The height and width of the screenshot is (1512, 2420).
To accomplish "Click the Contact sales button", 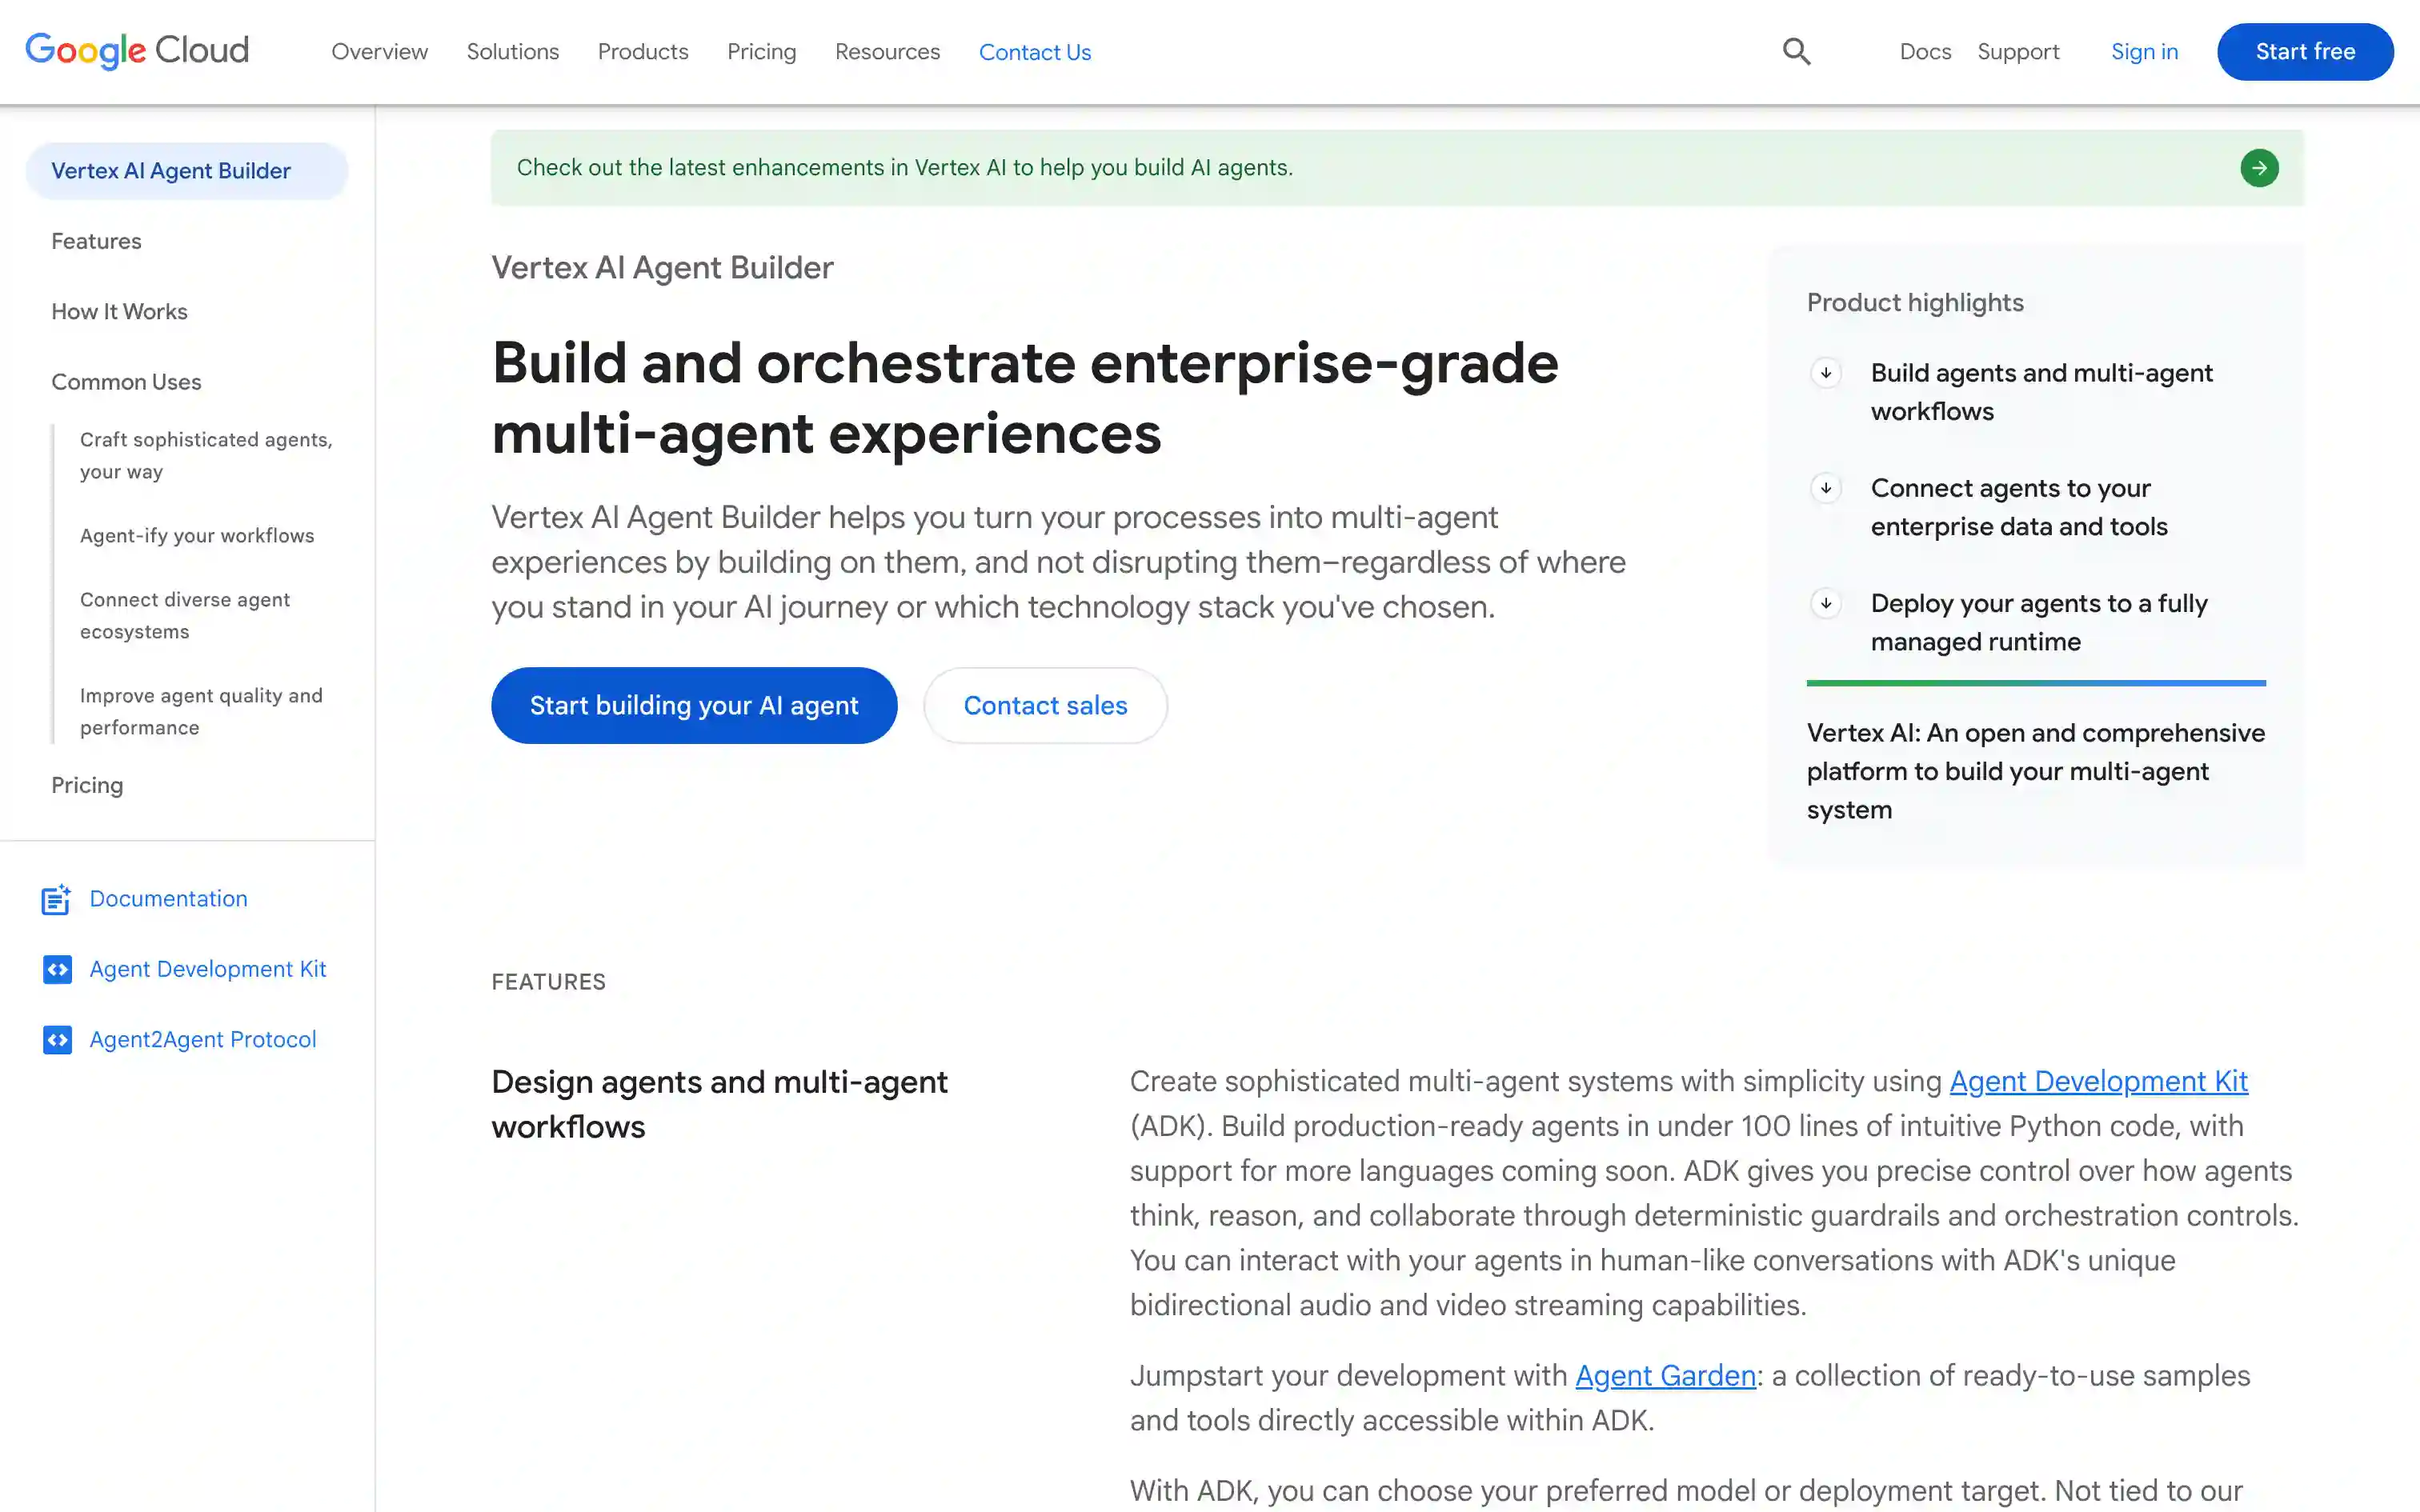I will tap(1045, 705).
